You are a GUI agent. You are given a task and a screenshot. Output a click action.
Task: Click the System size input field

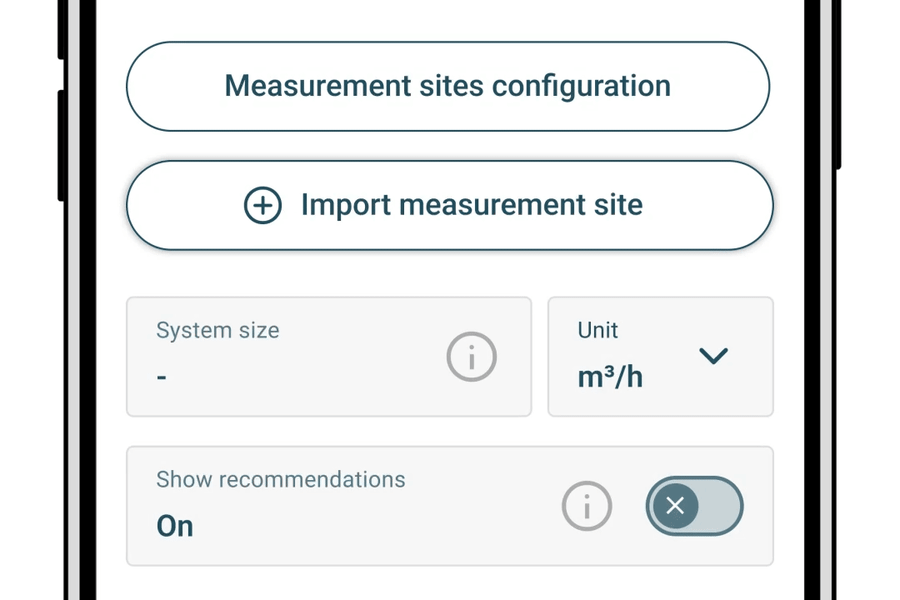coord(300,356)
